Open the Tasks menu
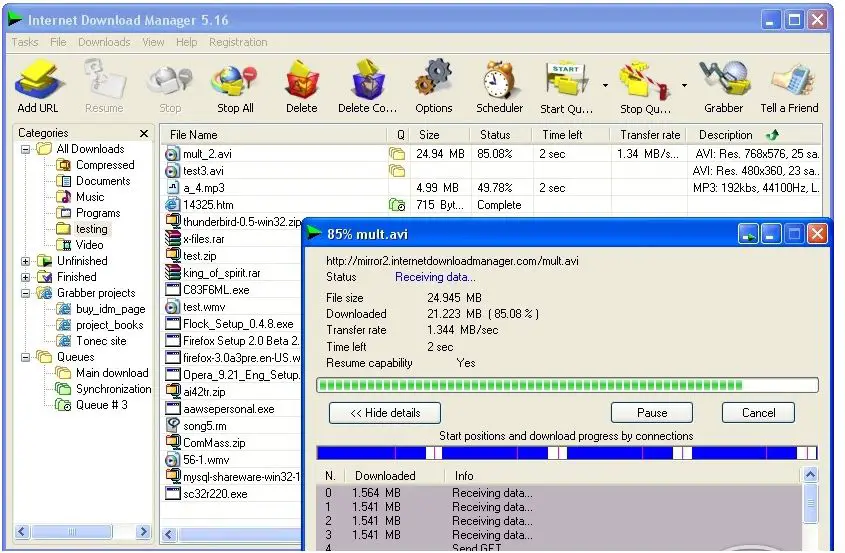The image size is (845, 553). click(25, 42)
